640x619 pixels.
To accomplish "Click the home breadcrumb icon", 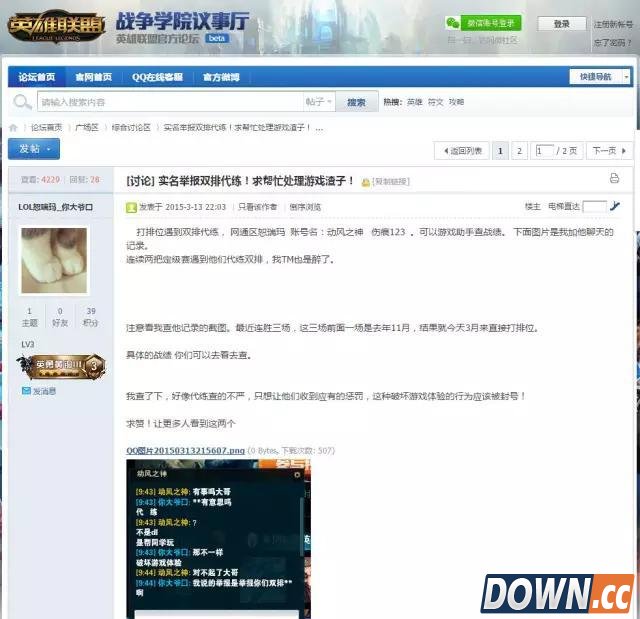I will coord(13,128).
